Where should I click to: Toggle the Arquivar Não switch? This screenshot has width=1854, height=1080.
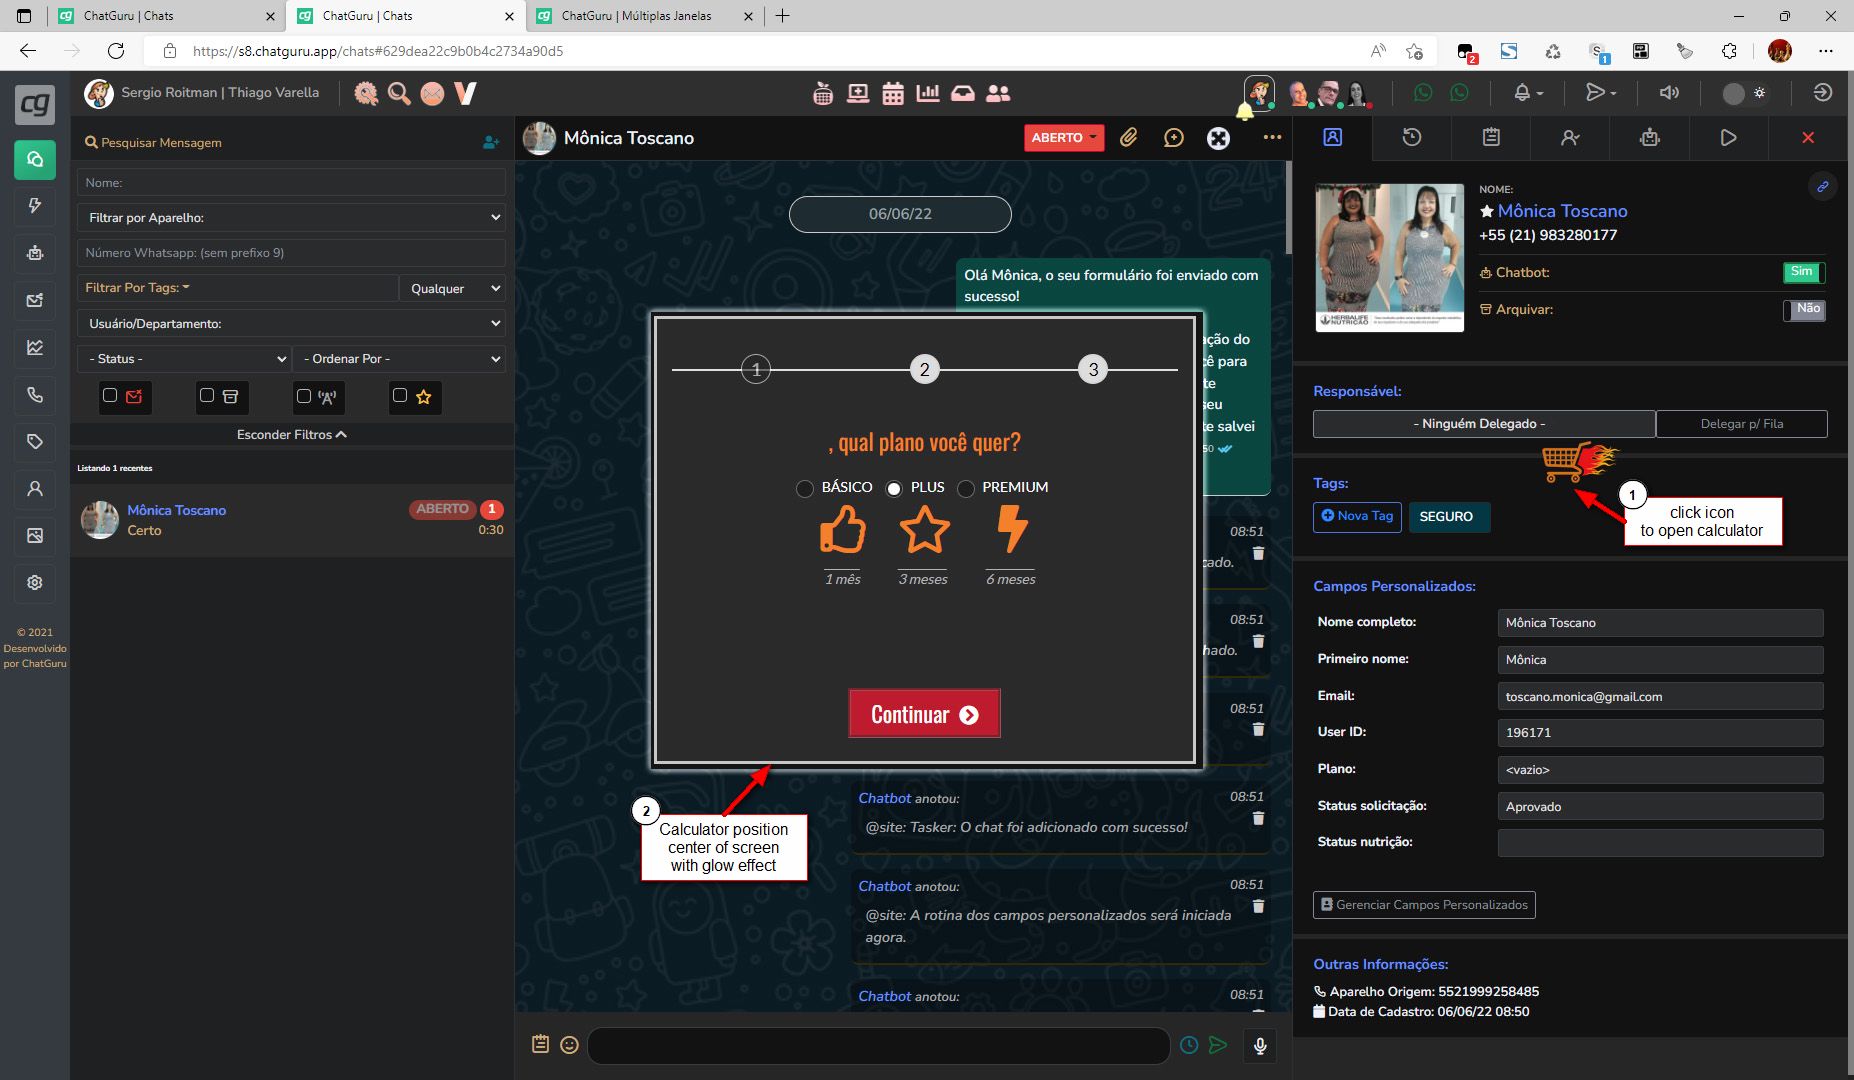coord(1804,310)
